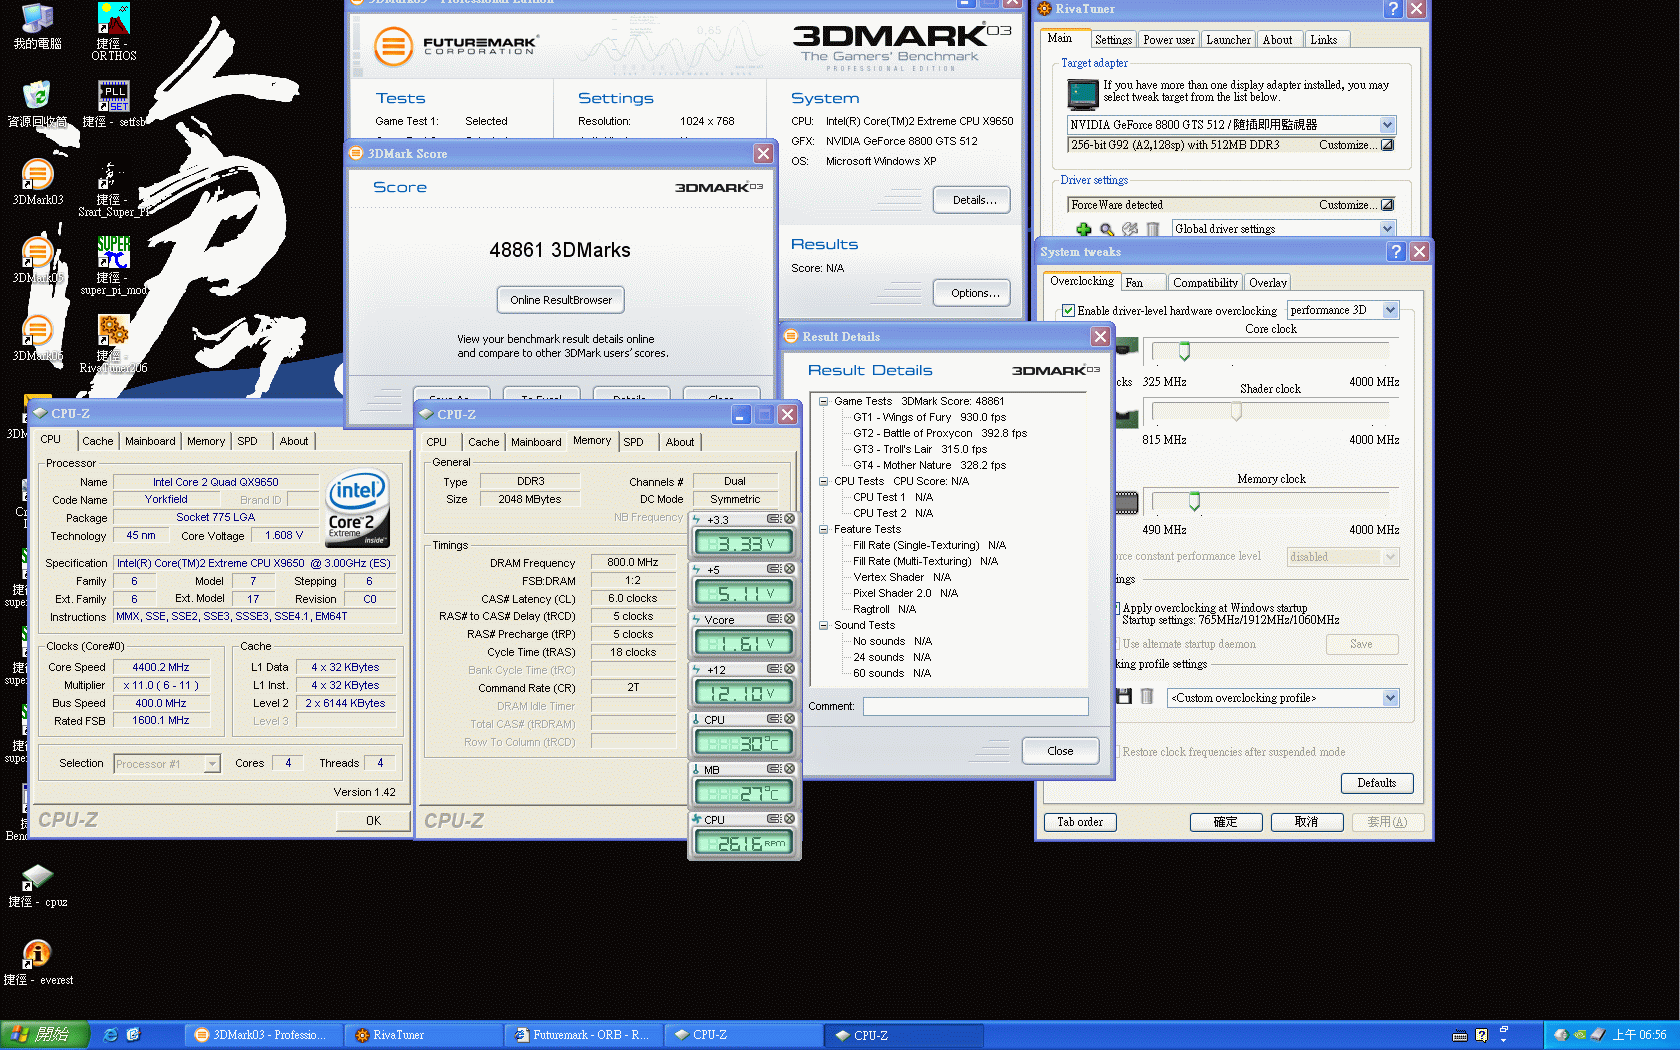Open the My Computer desktop icon
Image resolution: width=1680 pixels, height=1050 pixels.
[x=37, y=26]
